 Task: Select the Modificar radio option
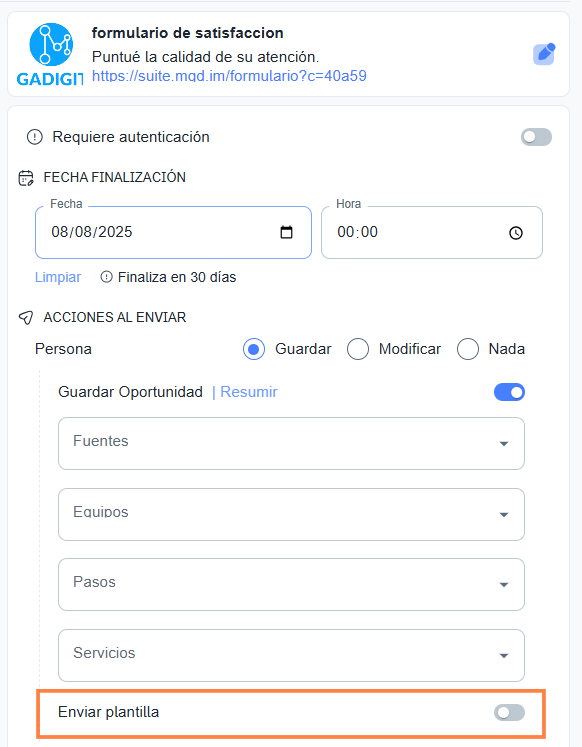(358, 349)
